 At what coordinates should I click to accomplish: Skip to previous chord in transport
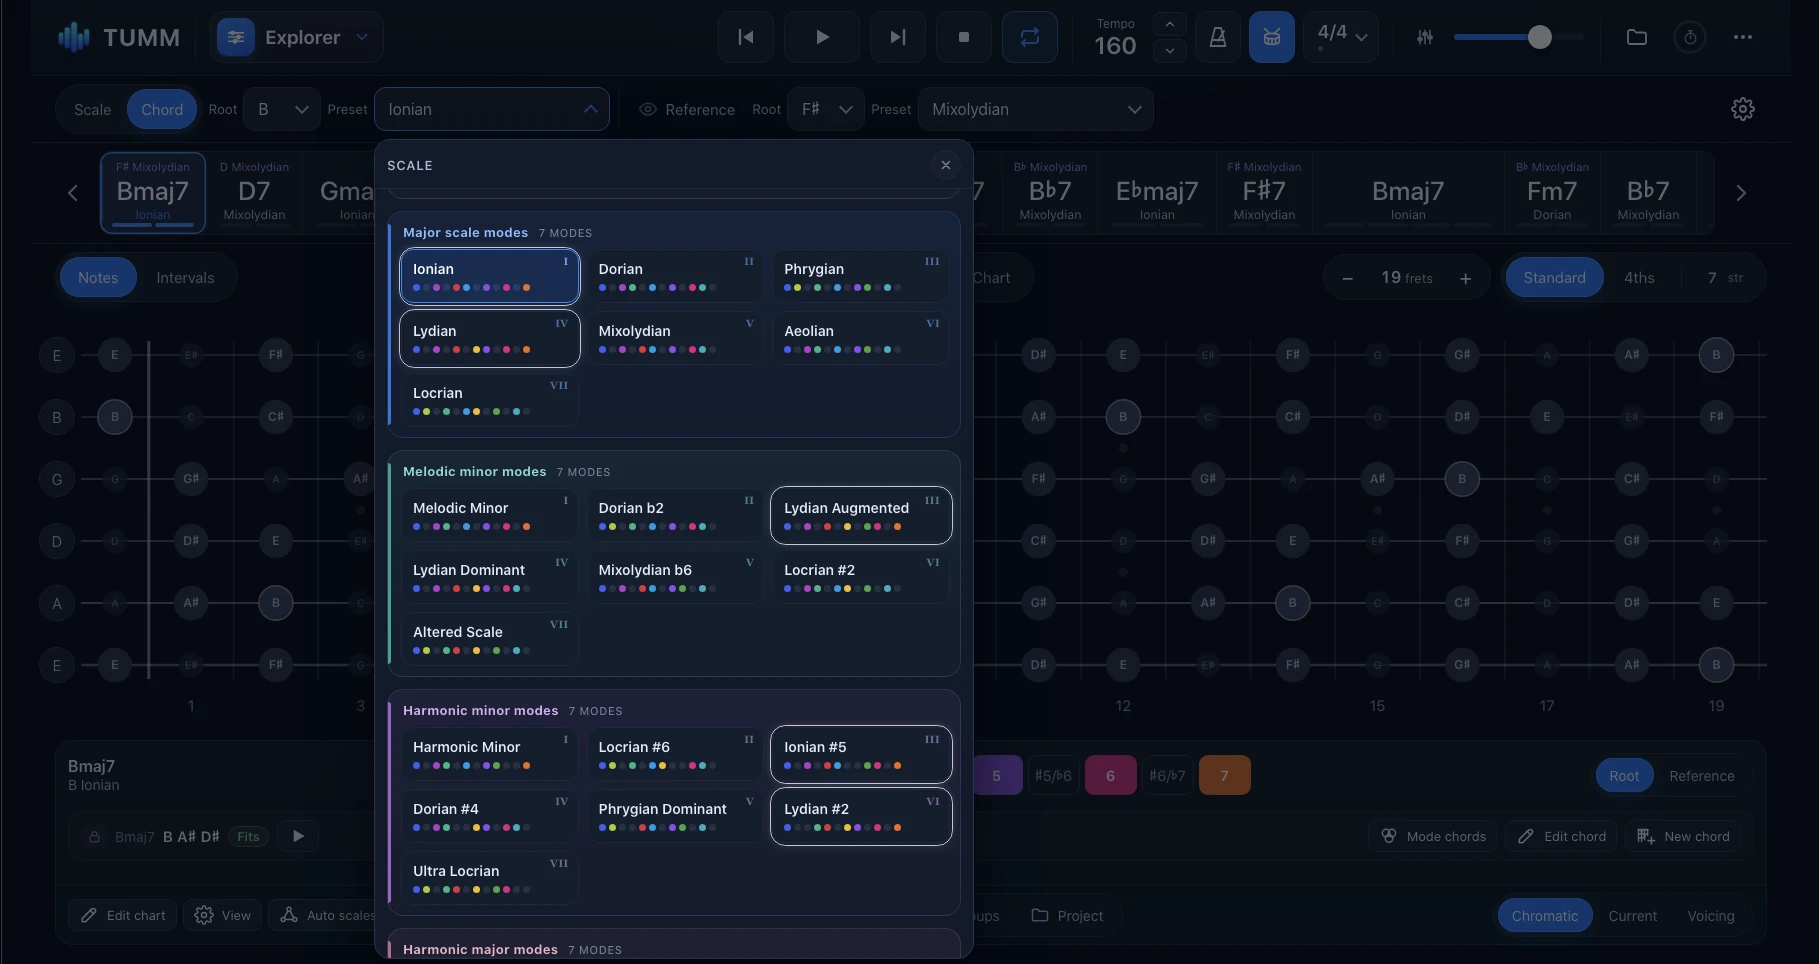[x=746, y=37]
